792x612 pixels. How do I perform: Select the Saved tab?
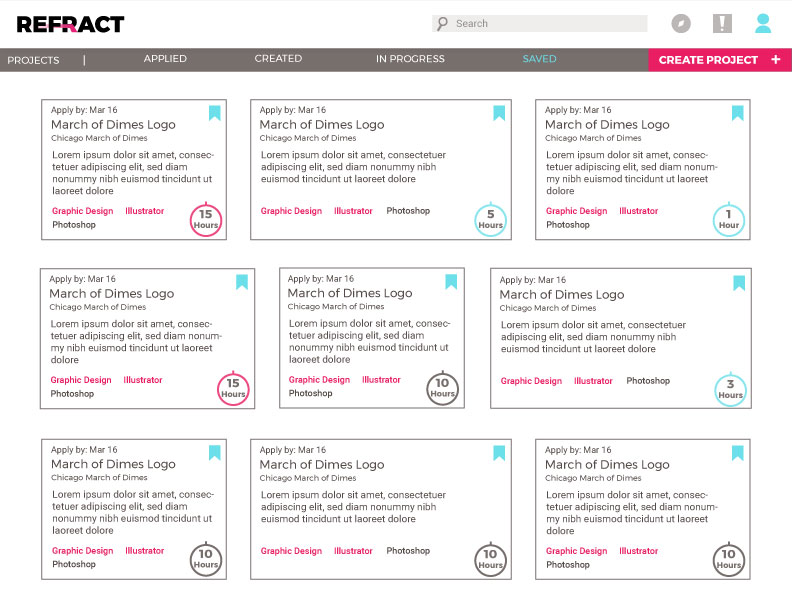click(x=539, y=59)
